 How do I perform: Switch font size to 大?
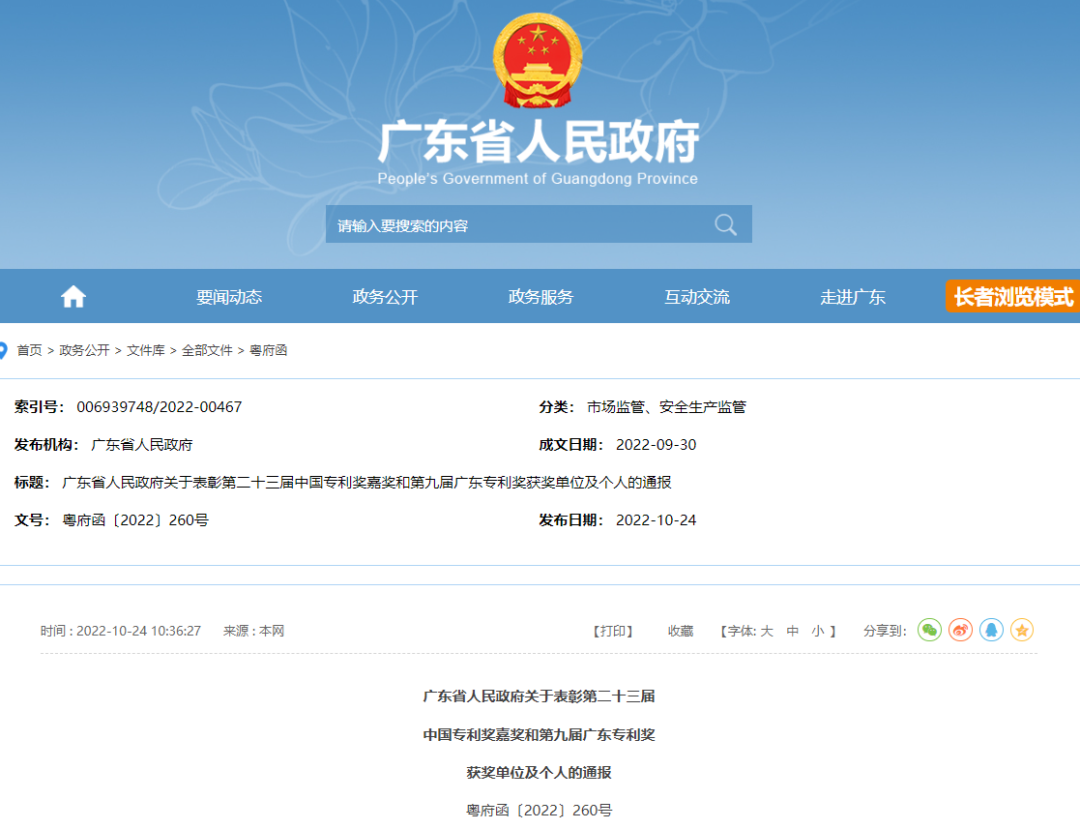coord(768,630)
